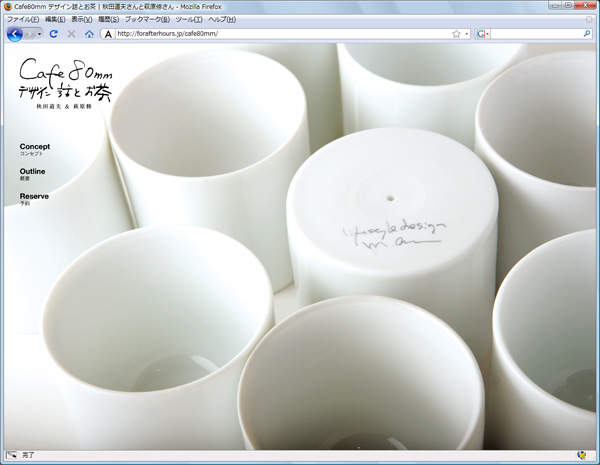Open the ヘルプ(H) menu

(222, 20)
